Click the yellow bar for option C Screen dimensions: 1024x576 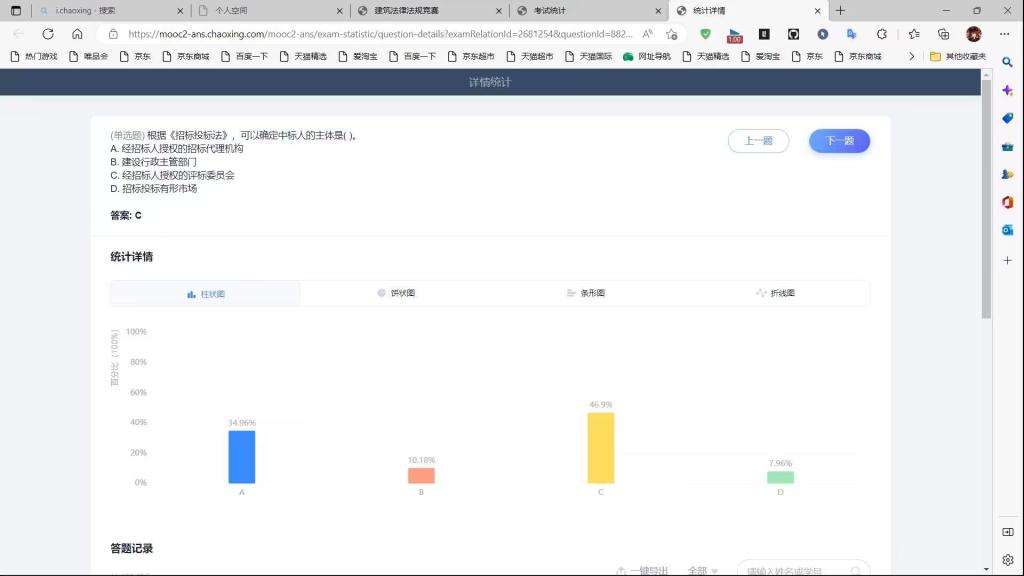pyautogui.click(x=600, y=448)
